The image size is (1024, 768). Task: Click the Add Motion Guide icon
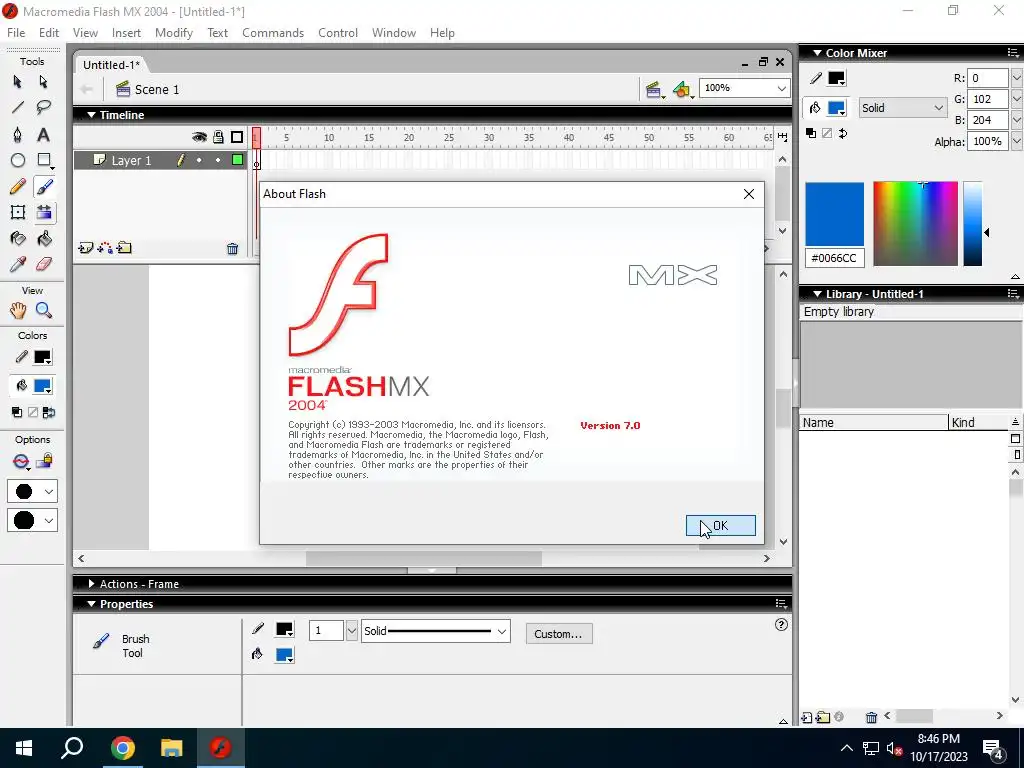(104, 248)
